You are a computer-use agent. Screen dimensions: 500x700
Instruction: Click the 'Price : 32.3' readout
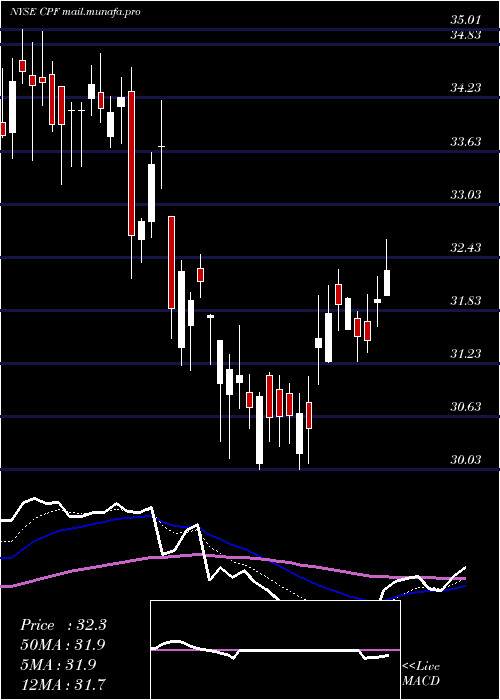click(63, 625)
